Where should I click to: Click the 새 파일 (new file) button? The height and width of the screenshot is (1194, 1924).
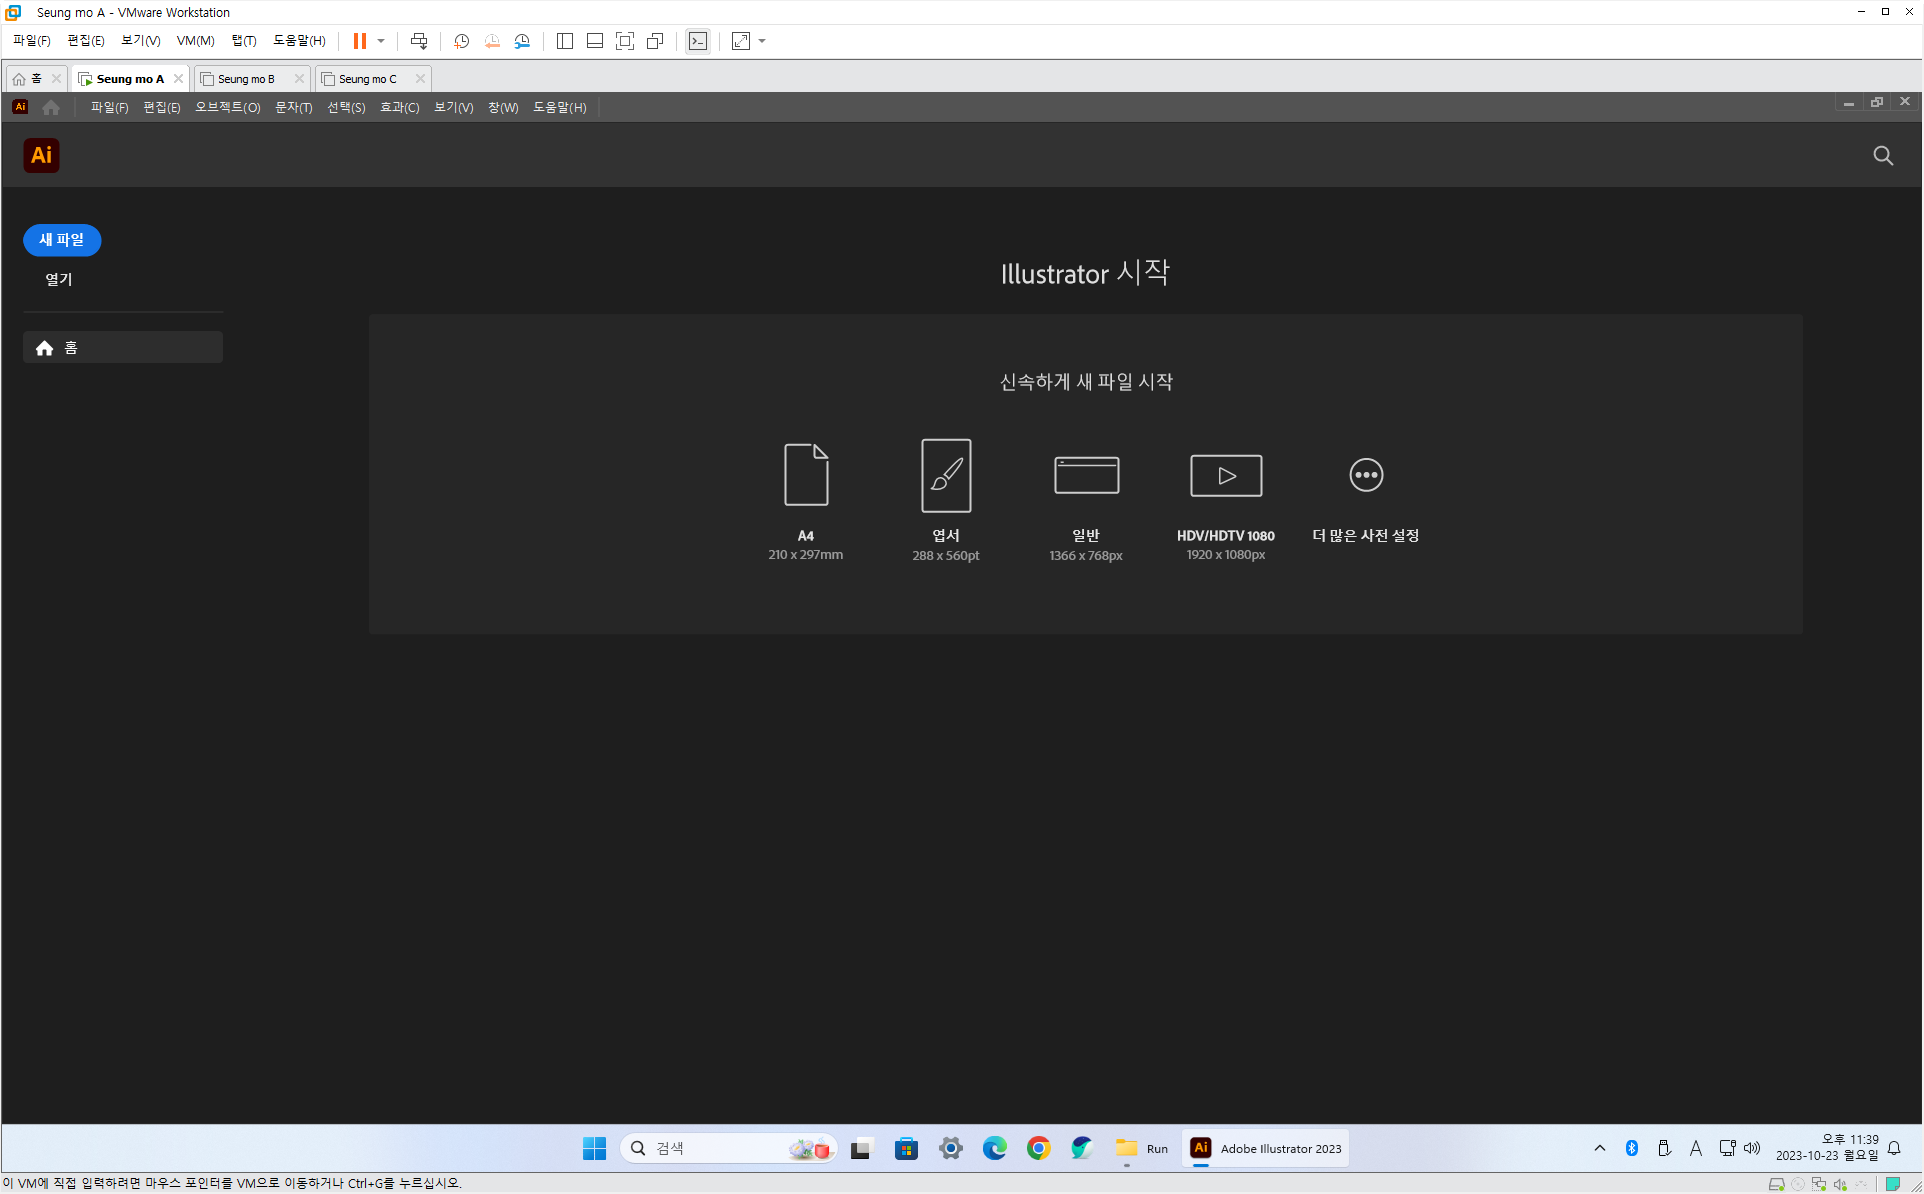click(62, 240)
